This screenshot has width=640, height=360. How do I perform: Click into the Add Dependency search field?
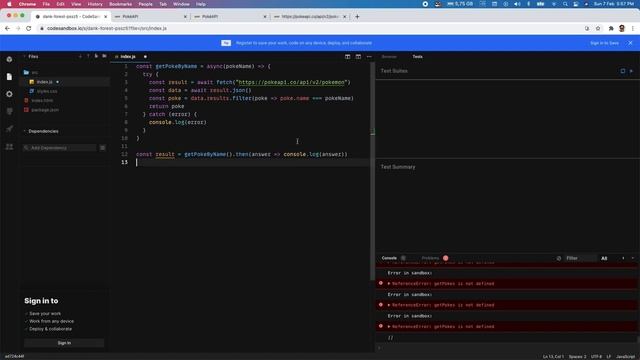[60, 148]
